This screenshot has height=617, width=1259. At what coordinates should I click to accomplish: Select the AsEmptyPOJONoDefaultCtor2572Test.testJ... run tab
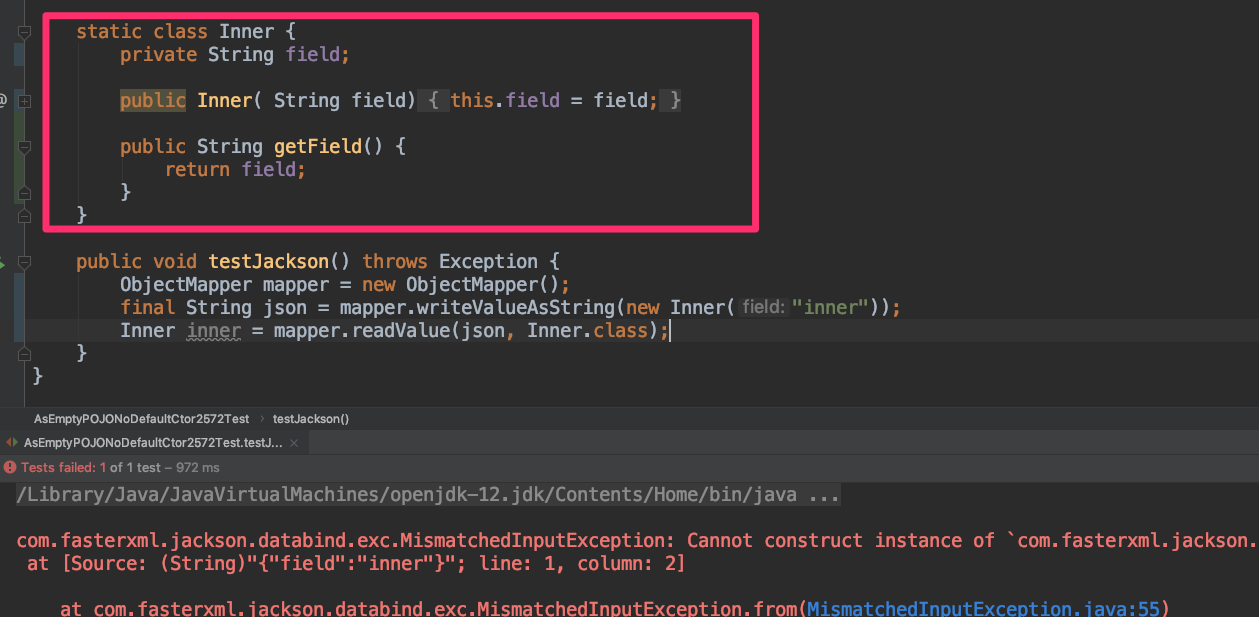pyautogui.click(x=153, y=442)
